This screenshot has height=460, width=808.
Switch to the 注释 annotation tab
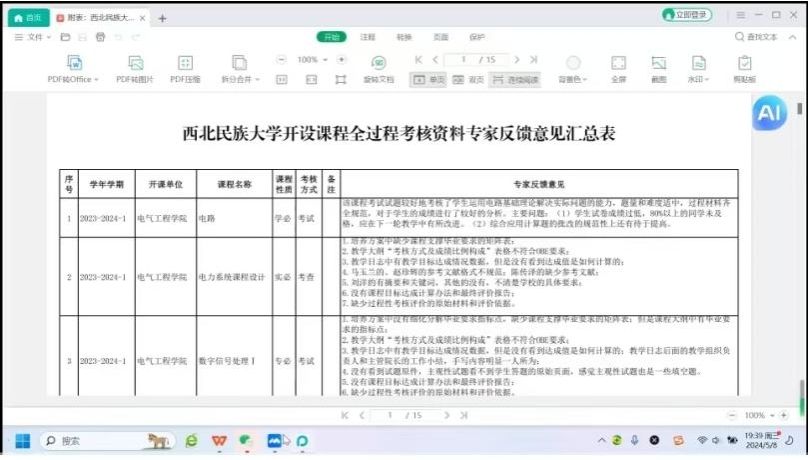(x=367, y=37)
